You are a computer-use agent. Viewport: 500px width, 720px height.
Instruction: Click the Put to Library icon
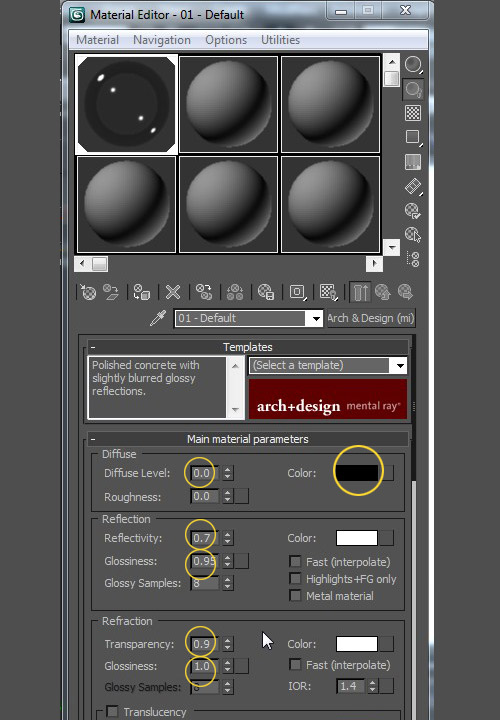point(266,292)
